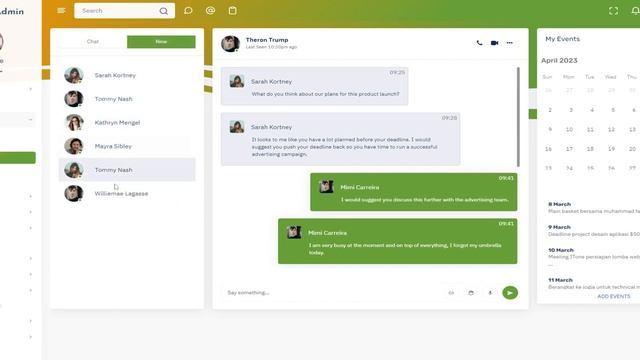Switch to the green New tab
The image size is (640, 360).
pyautogui.click(x=161, y=42)
